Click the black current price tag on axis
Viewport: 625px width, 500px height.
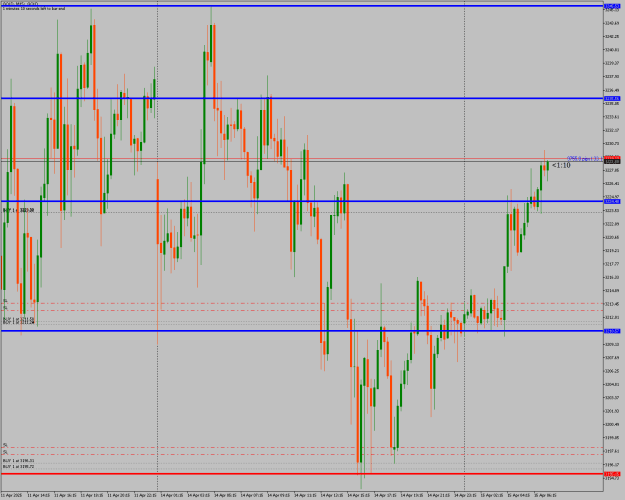[612, 161]
